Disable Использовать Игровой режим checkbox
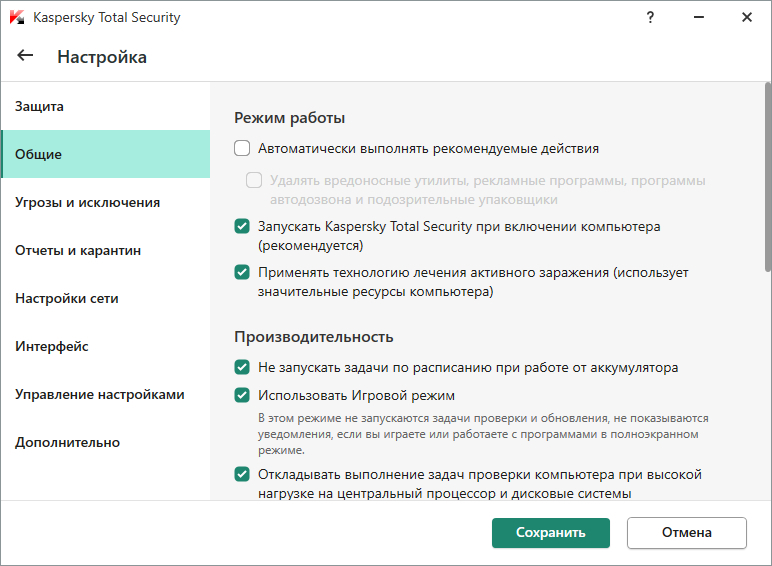This screenshot has width=772, height=566. [242, 395]
